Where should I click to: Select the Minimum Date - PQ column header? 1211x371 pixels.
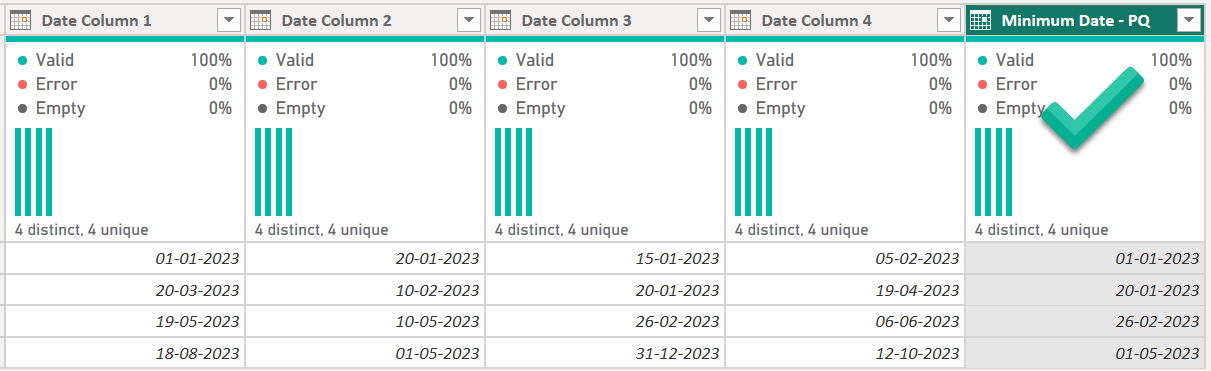[x=1085, y=20]
